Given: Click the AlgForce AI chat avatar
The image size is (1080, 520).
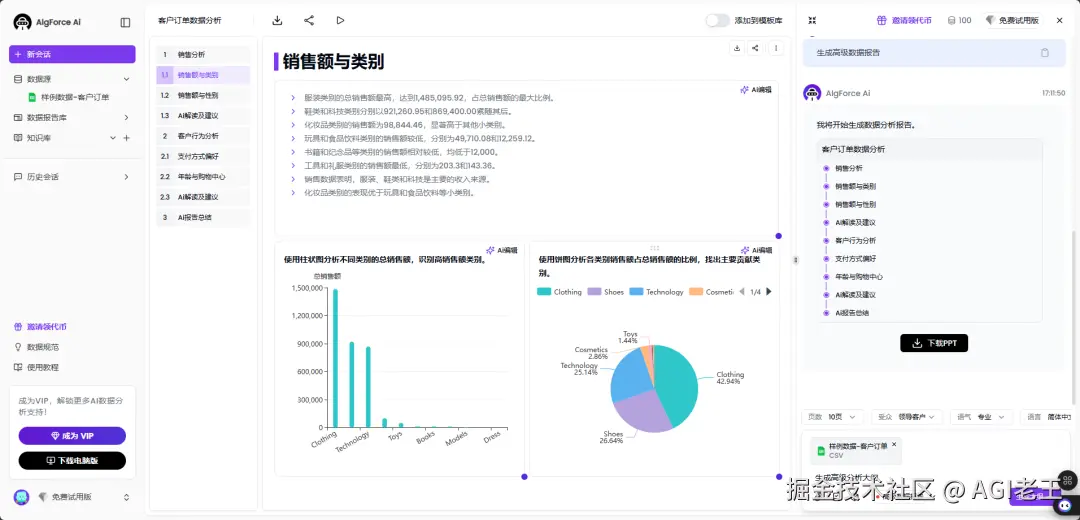Looking at the screenshot, I should click(812, 92).
